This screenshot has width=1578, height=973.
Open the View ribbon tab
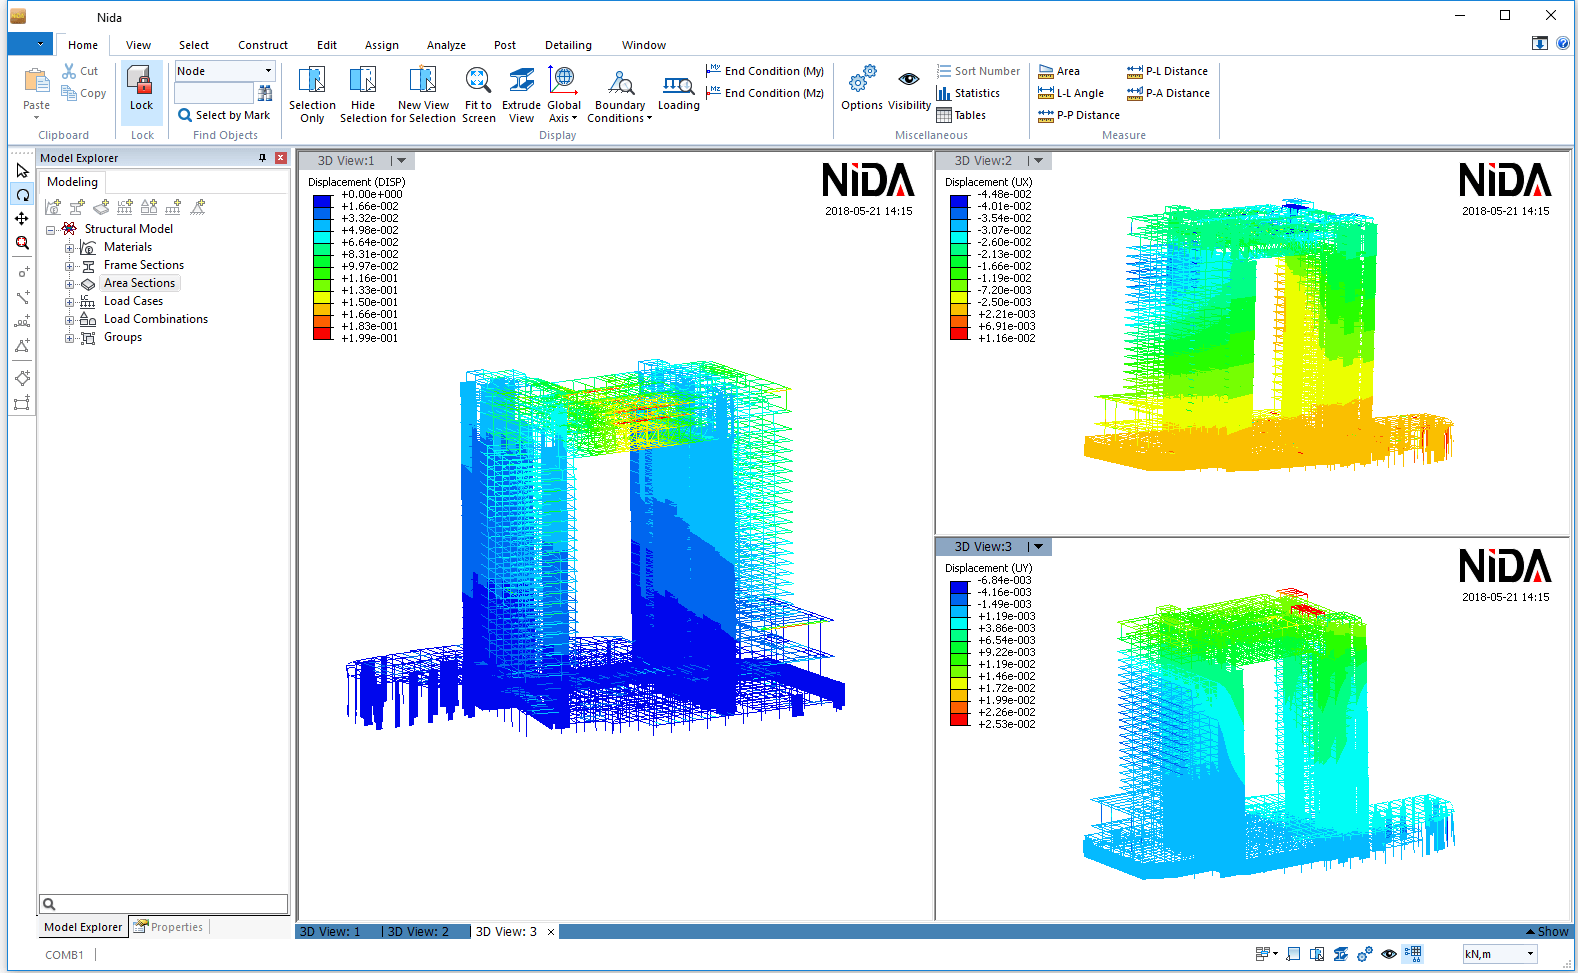pyautogui.click(x=138, y=45)
